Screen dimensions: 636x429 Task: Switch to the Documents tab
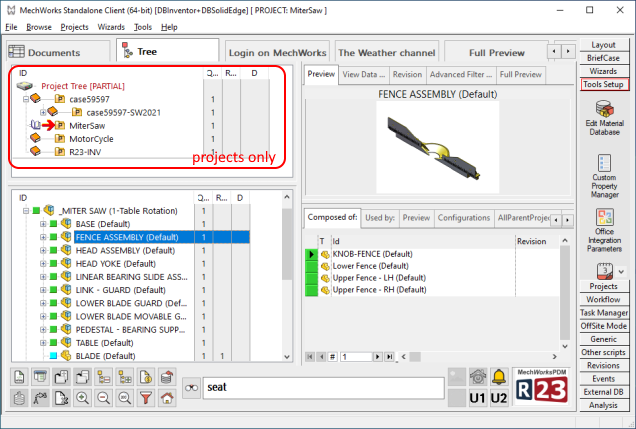pos(58,52)
